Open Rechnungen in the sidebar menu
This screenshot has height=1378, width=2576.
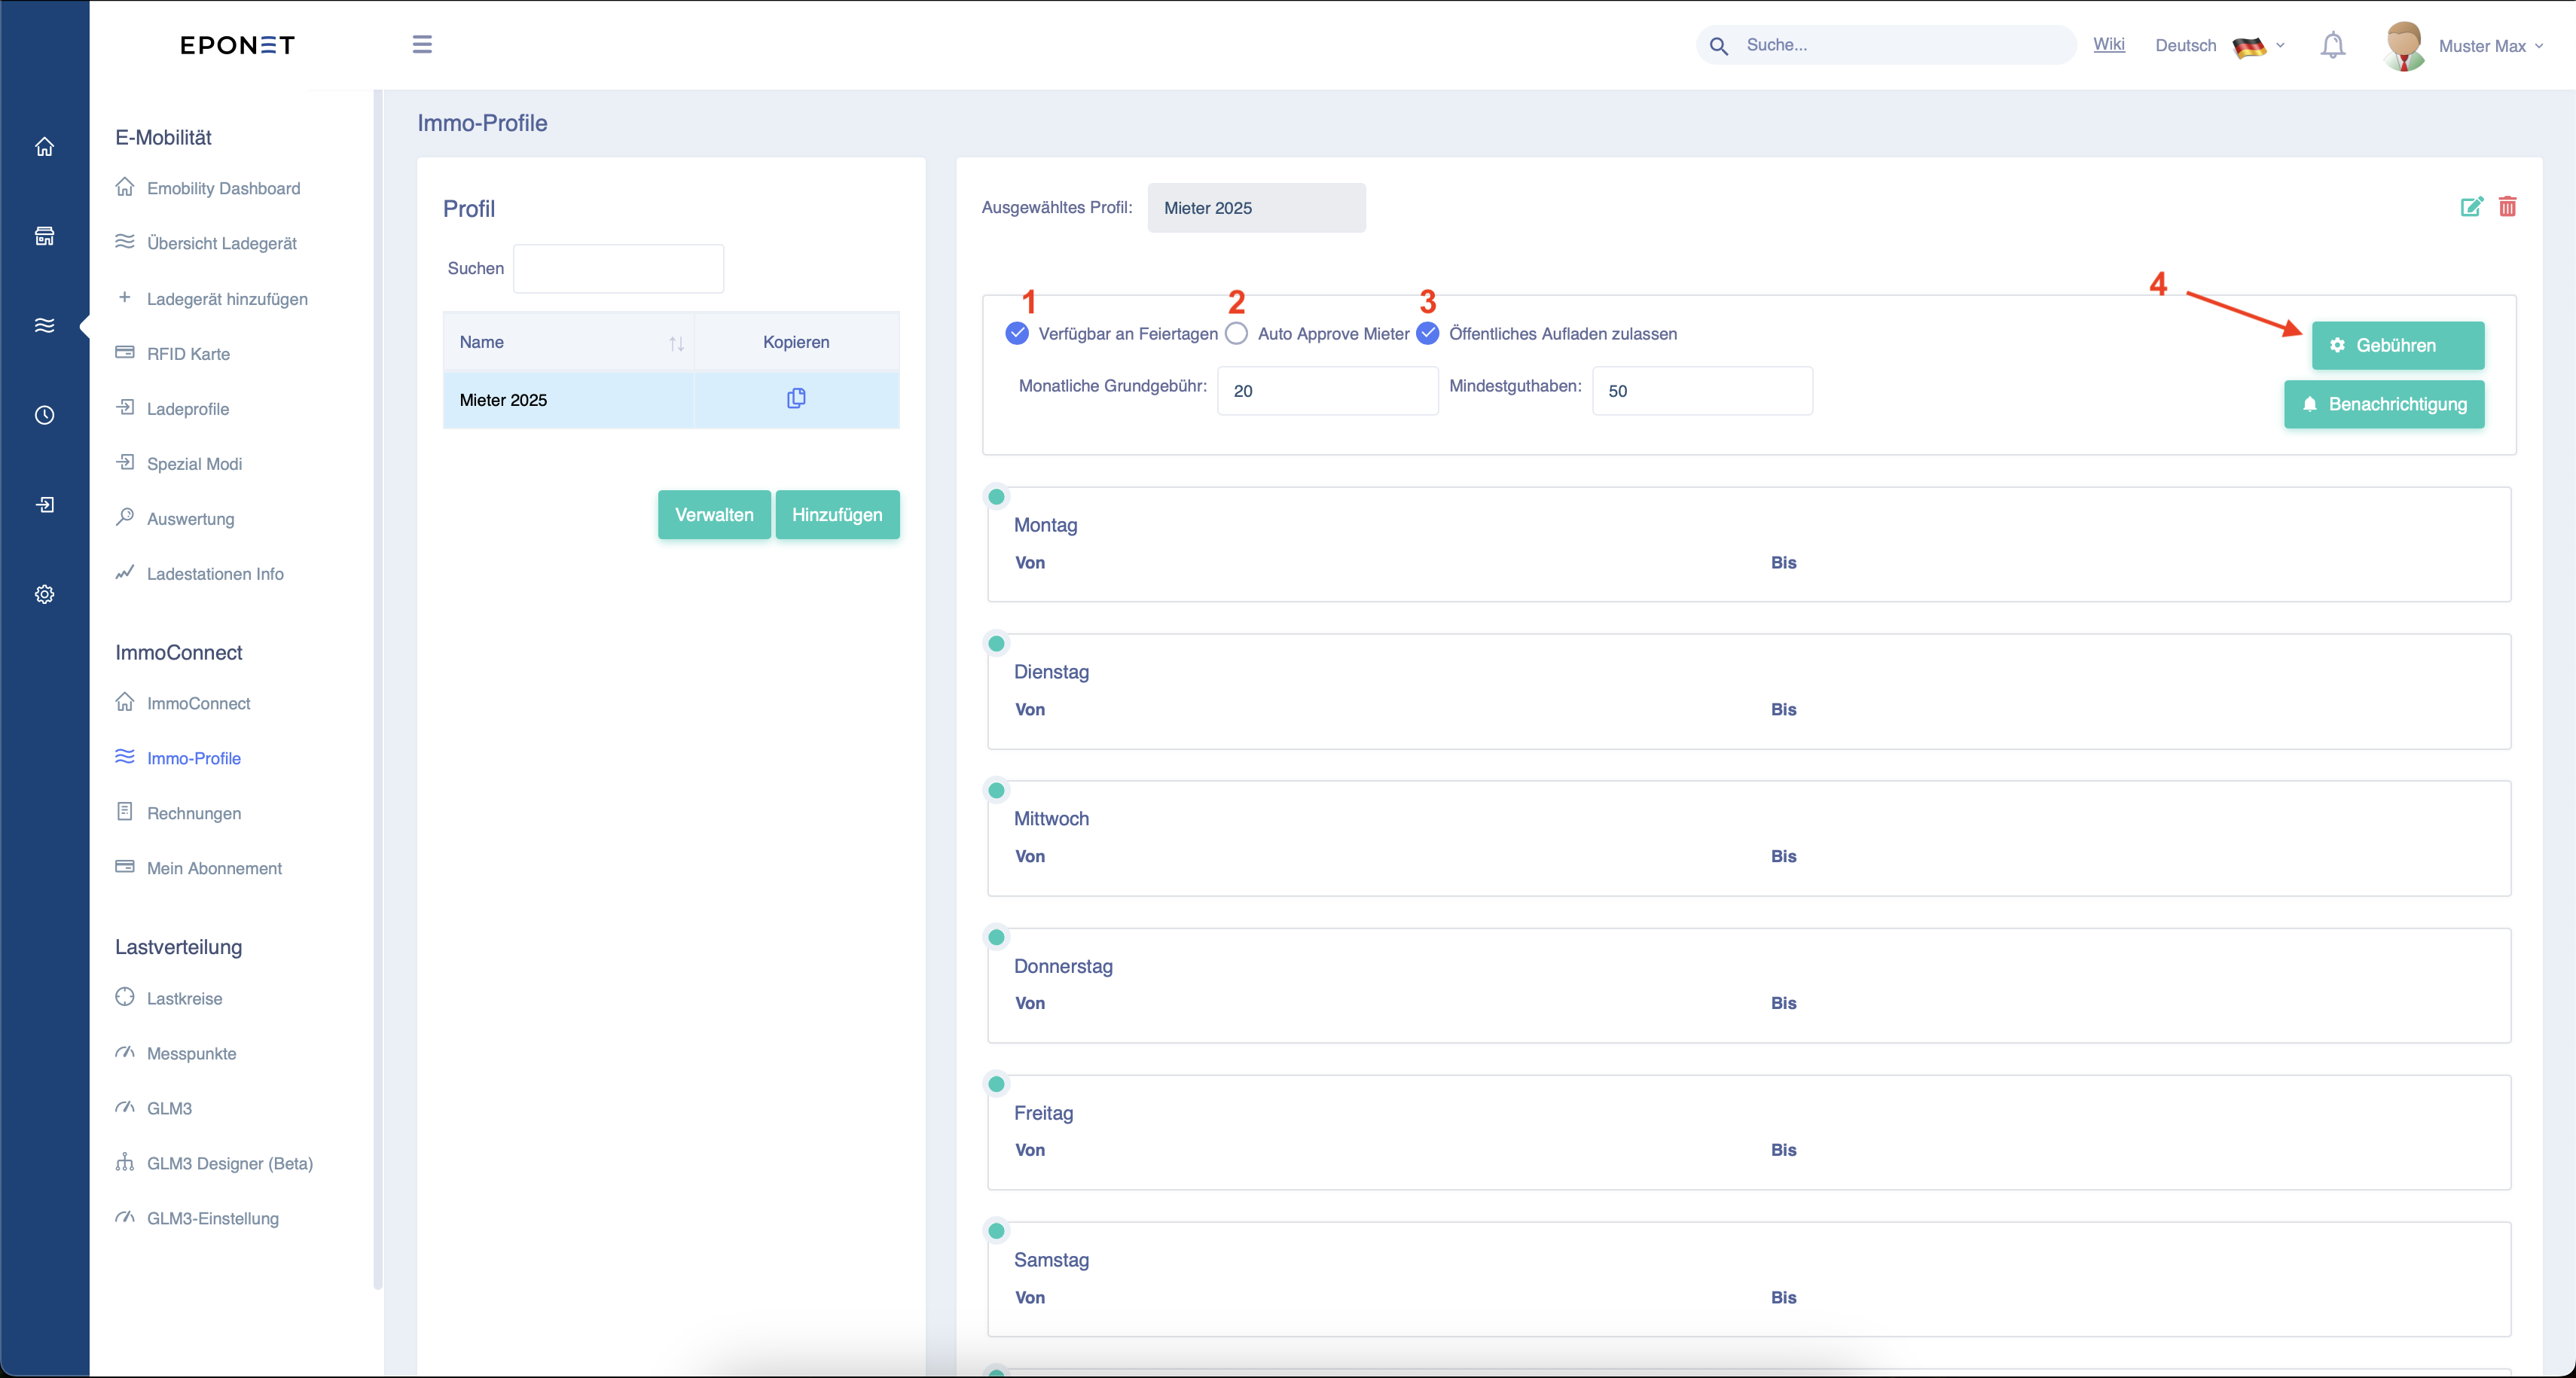tap(194, 813)
